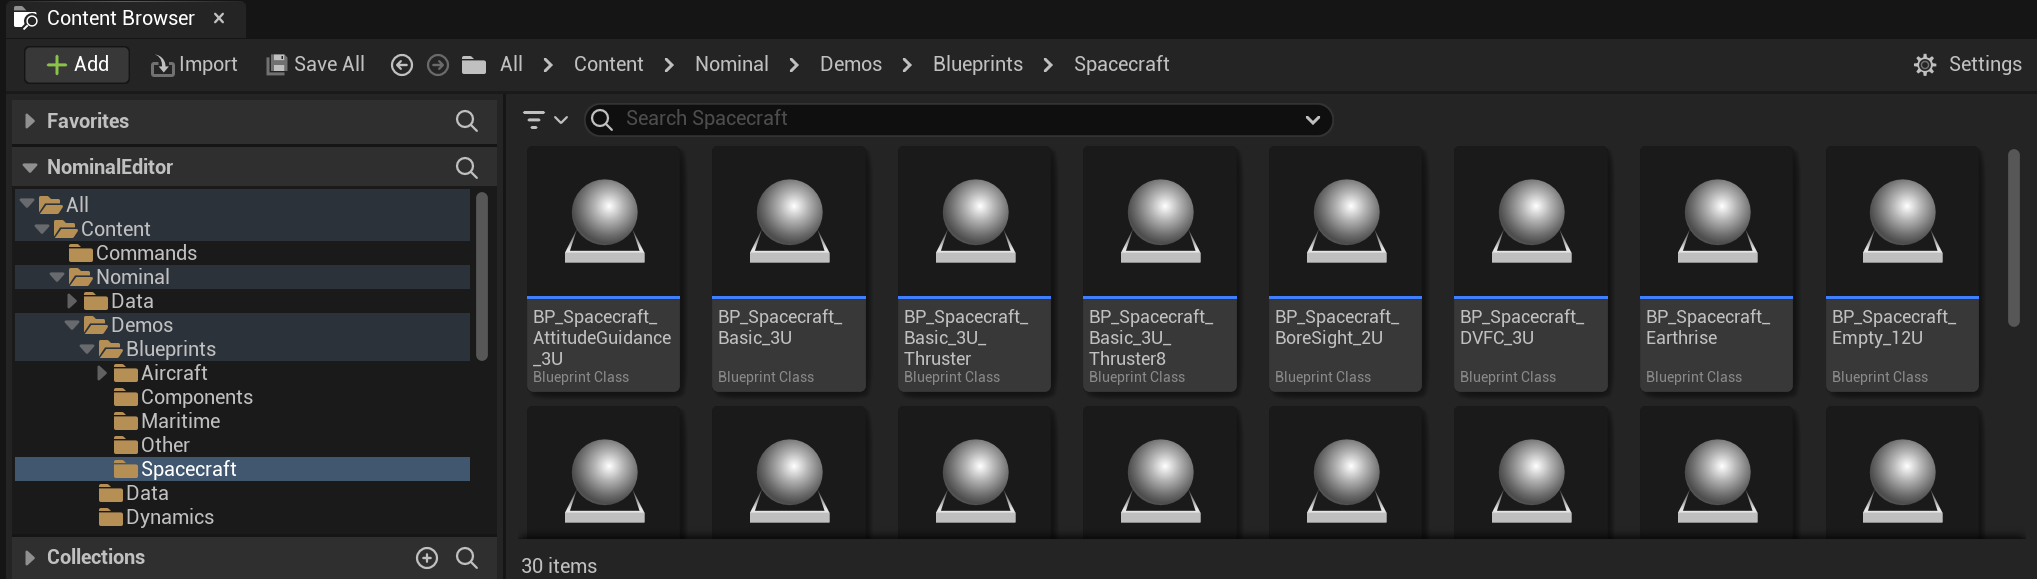This screenshot has width=2037, height=579.
Task: Go back in folder history
Action: [x=402, y=65]
